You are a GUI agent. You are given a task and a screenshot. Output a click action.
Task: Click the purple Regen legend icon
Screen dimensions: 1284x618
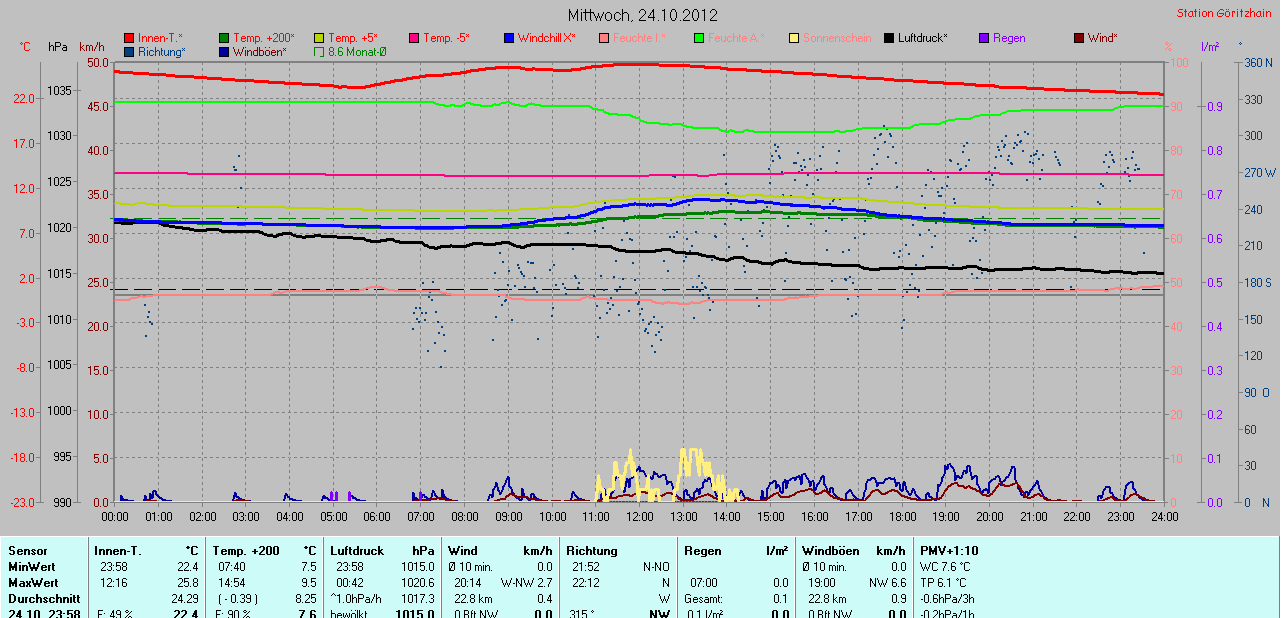[x=984, y=38]
